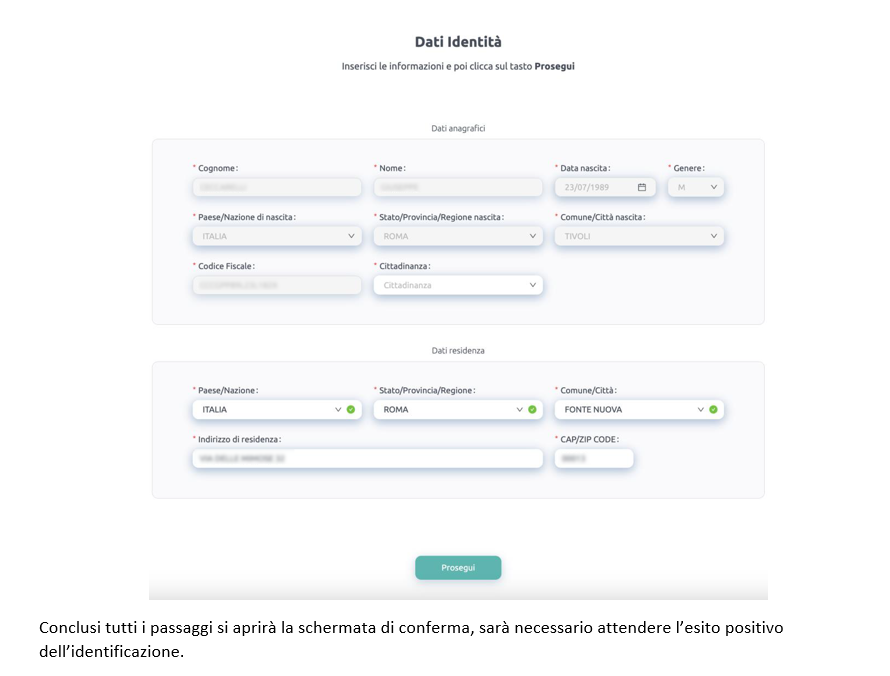890x676 pixels.
Task: Open Paese/Nazione di nascita dropdown
Action: pyautogui.click(x=277, y=236)
